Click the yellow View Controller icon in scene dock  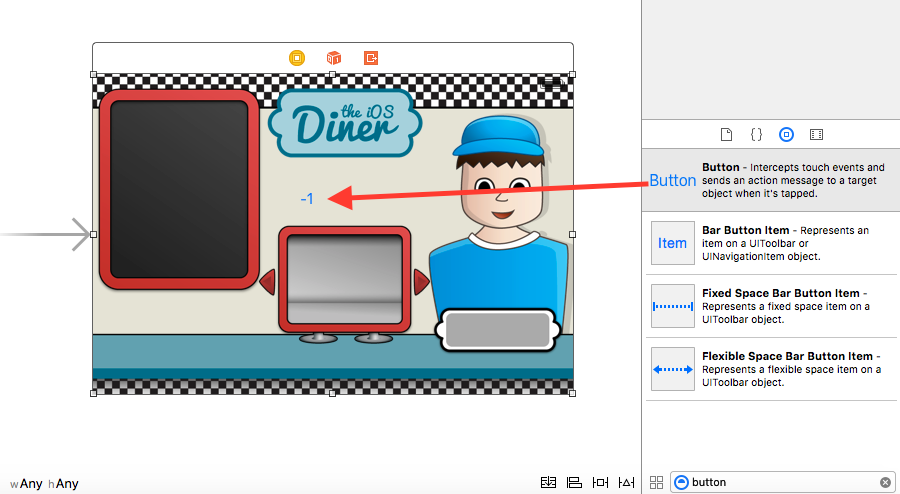(x=297, y=58)
